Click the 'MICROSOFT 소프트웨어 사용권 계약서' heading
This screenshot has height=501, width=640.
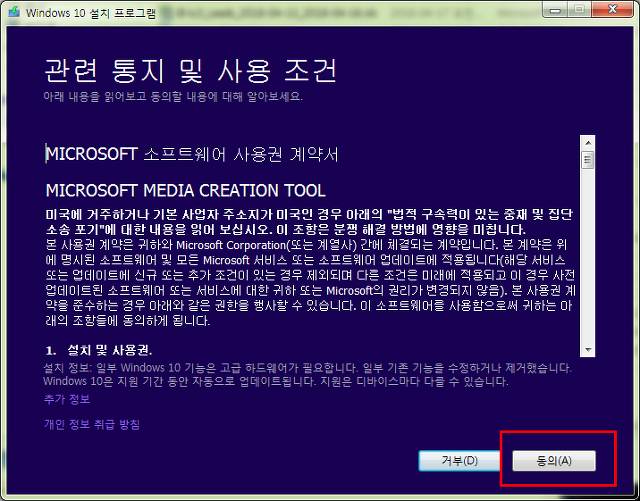(192, 154)
